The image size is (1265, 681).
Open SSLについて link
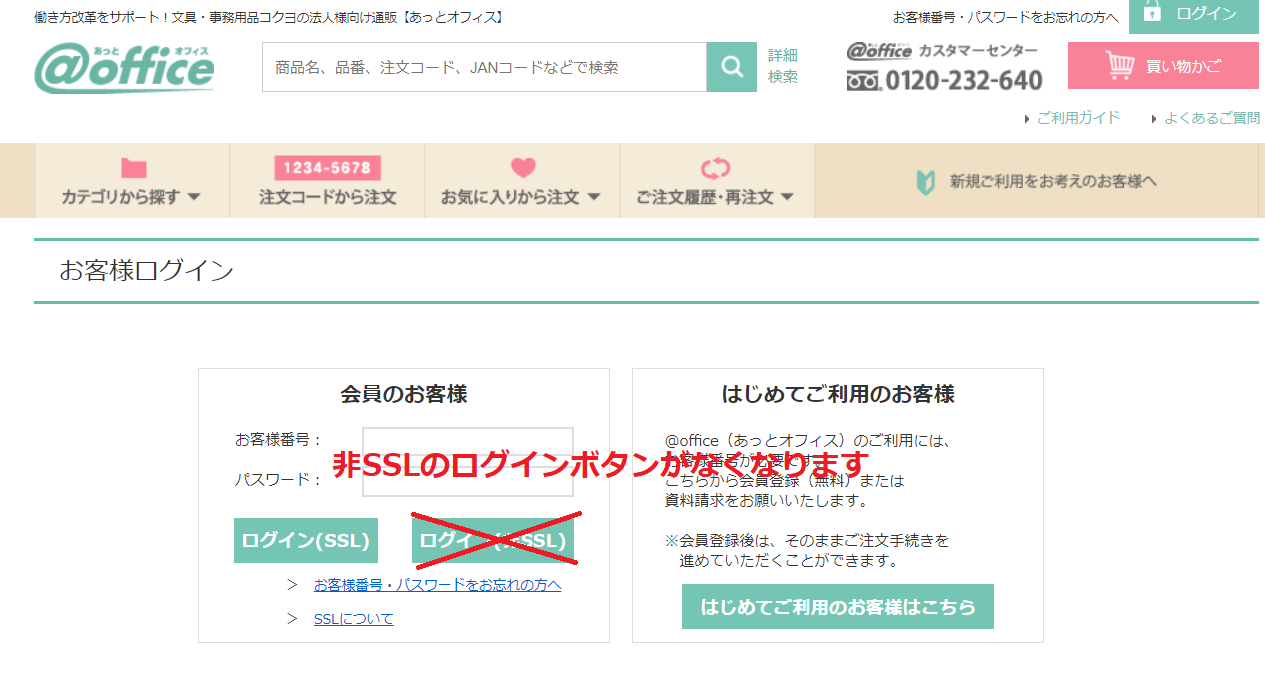coord(353,618)
